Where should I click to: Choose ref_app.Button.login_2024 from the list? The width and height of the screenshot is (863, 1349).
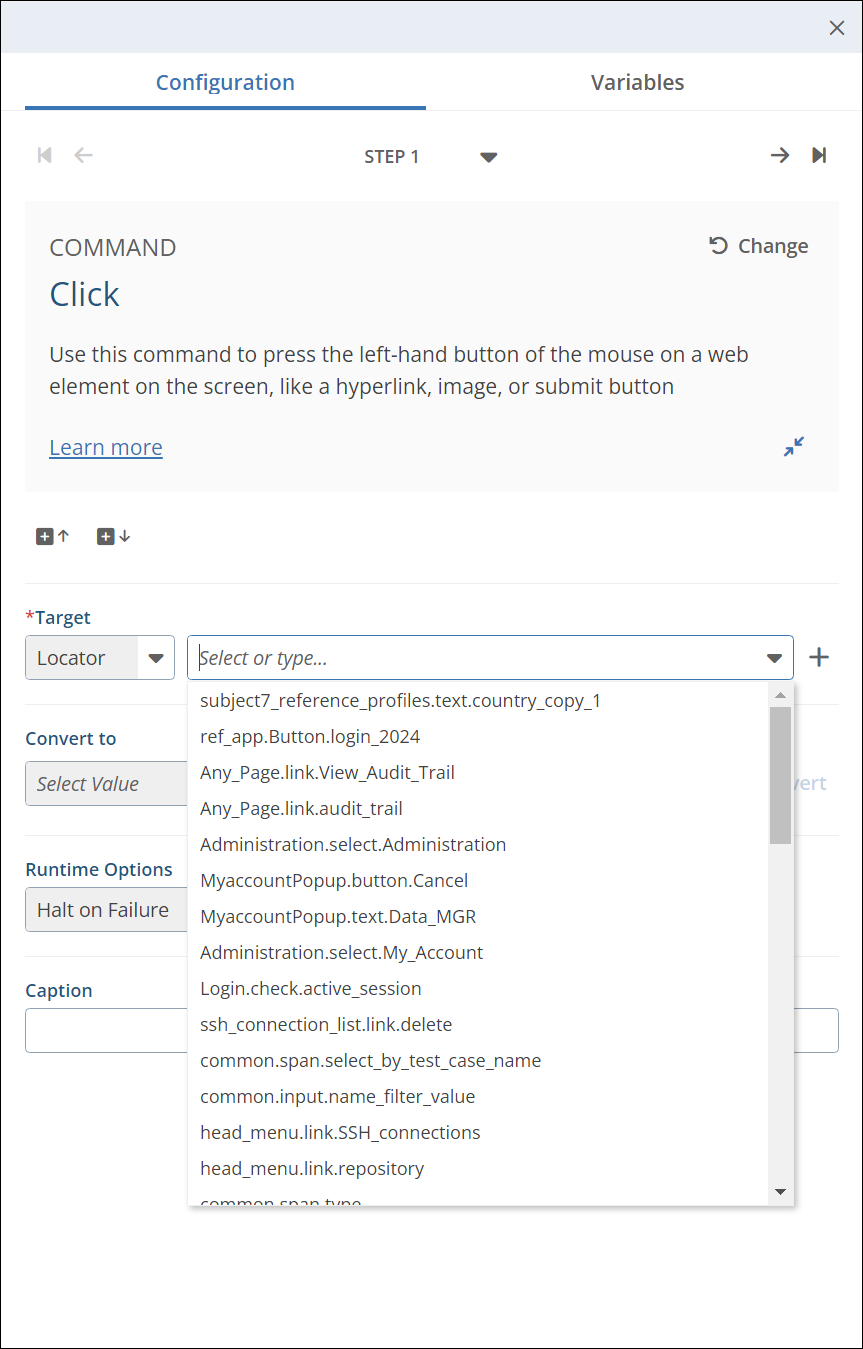pos(310,737)
